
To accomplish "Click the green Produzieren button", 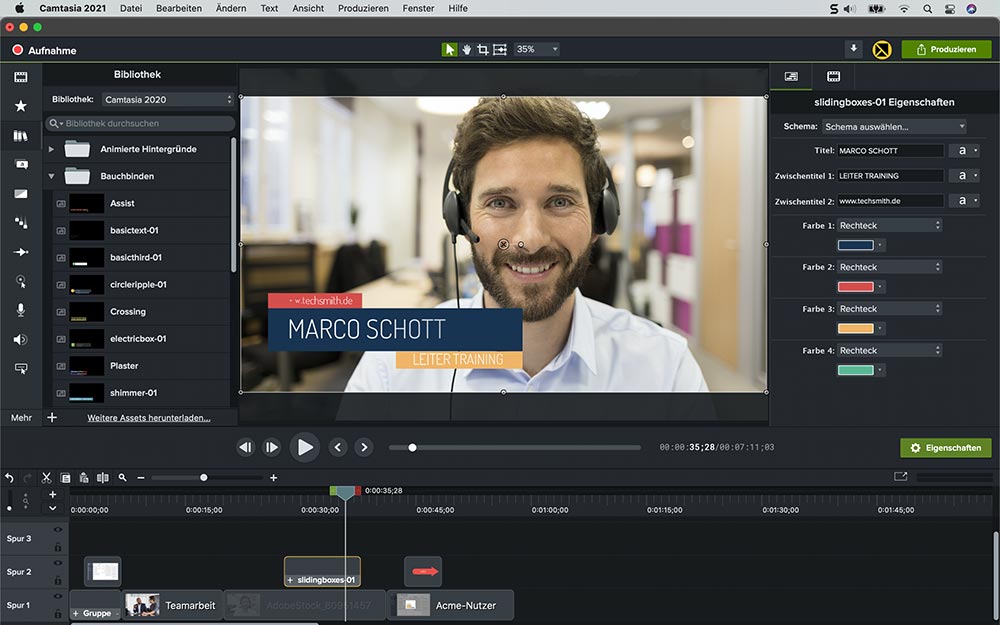I will [x=946, y=49].
